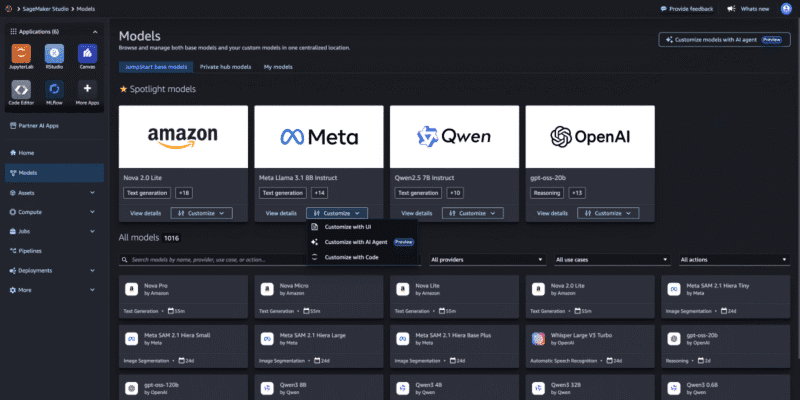Select the Qwen spotlight thumbnail
This screenshot has height=400, width=800.
point(454,137)
